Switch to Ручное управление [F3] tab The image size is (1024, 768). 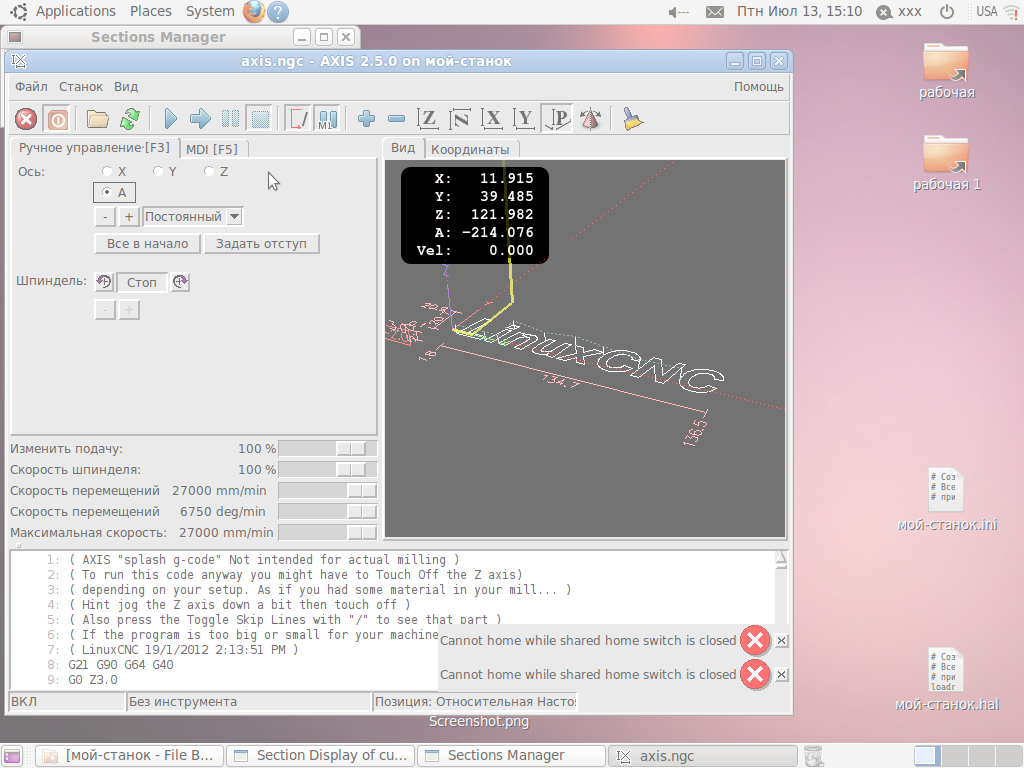click(94, 148)
